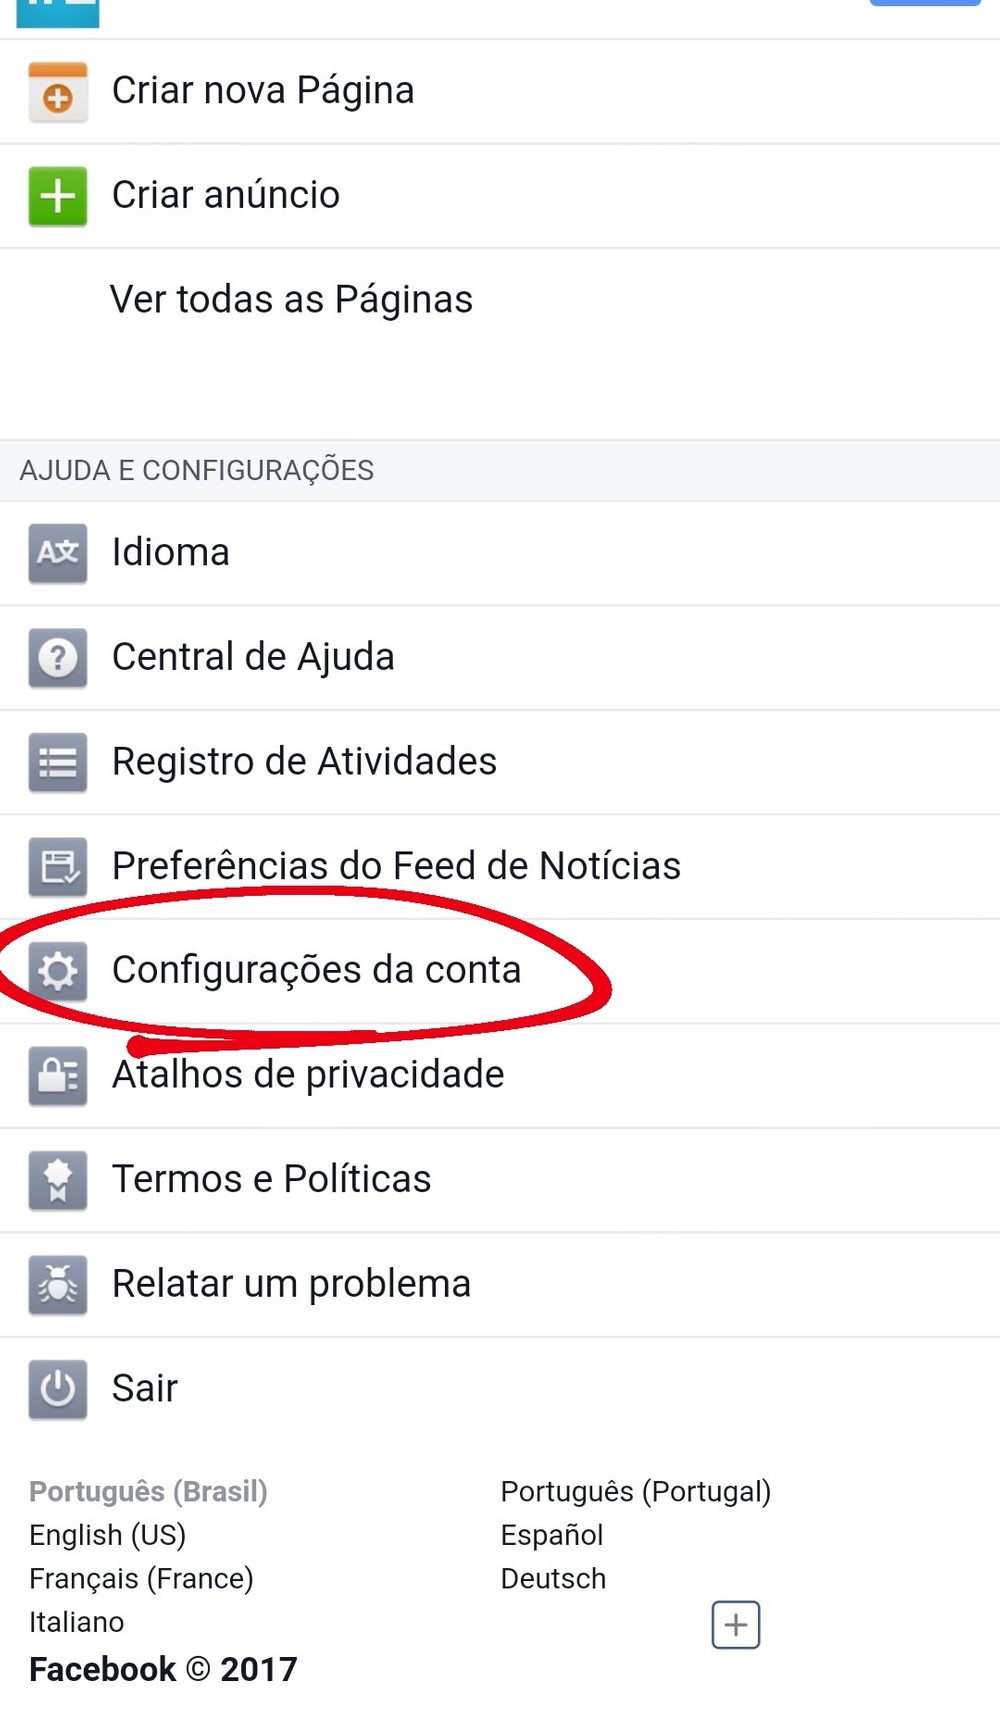Click the Registro de Atividades list icon
This screenshot has height=1717, width=1000.
(58, 762)
